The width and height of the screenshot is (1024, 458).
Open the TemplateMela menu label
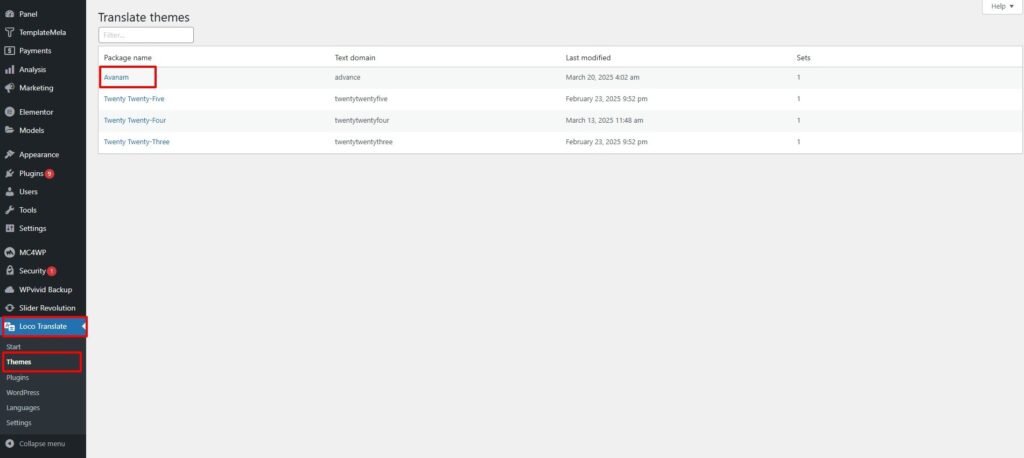pos(42,32)
